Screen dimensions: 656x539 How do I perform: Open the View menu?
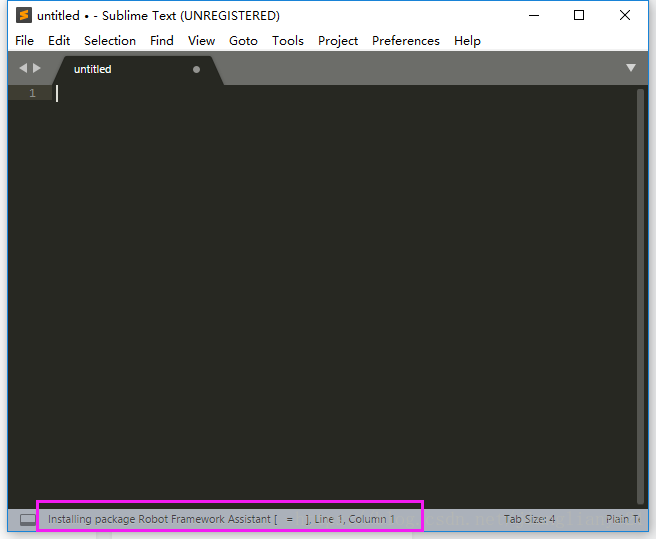(x=201, y=41)
